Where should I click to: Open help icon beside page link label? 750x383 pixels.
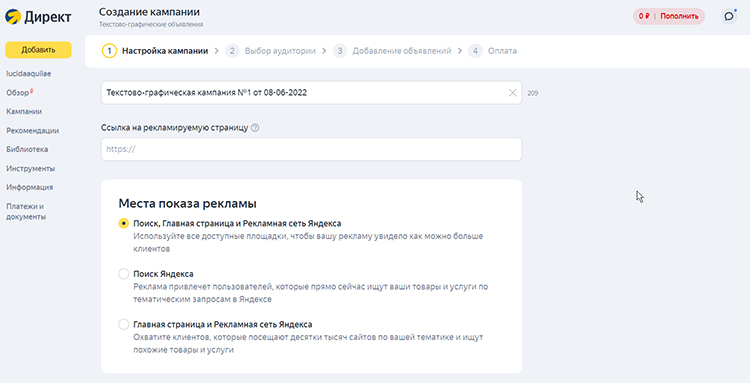[255, 128]
